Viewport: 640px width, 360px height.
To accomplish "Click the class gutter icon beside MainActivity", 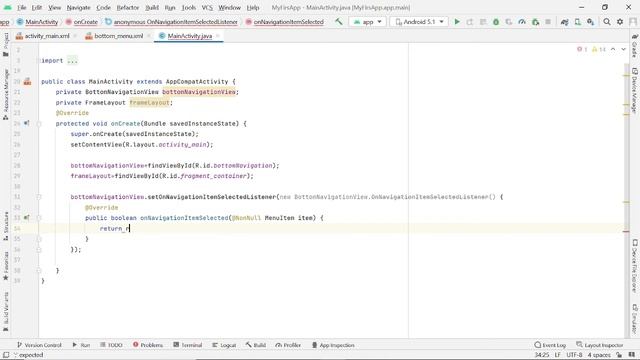I will tap(27, 82).
